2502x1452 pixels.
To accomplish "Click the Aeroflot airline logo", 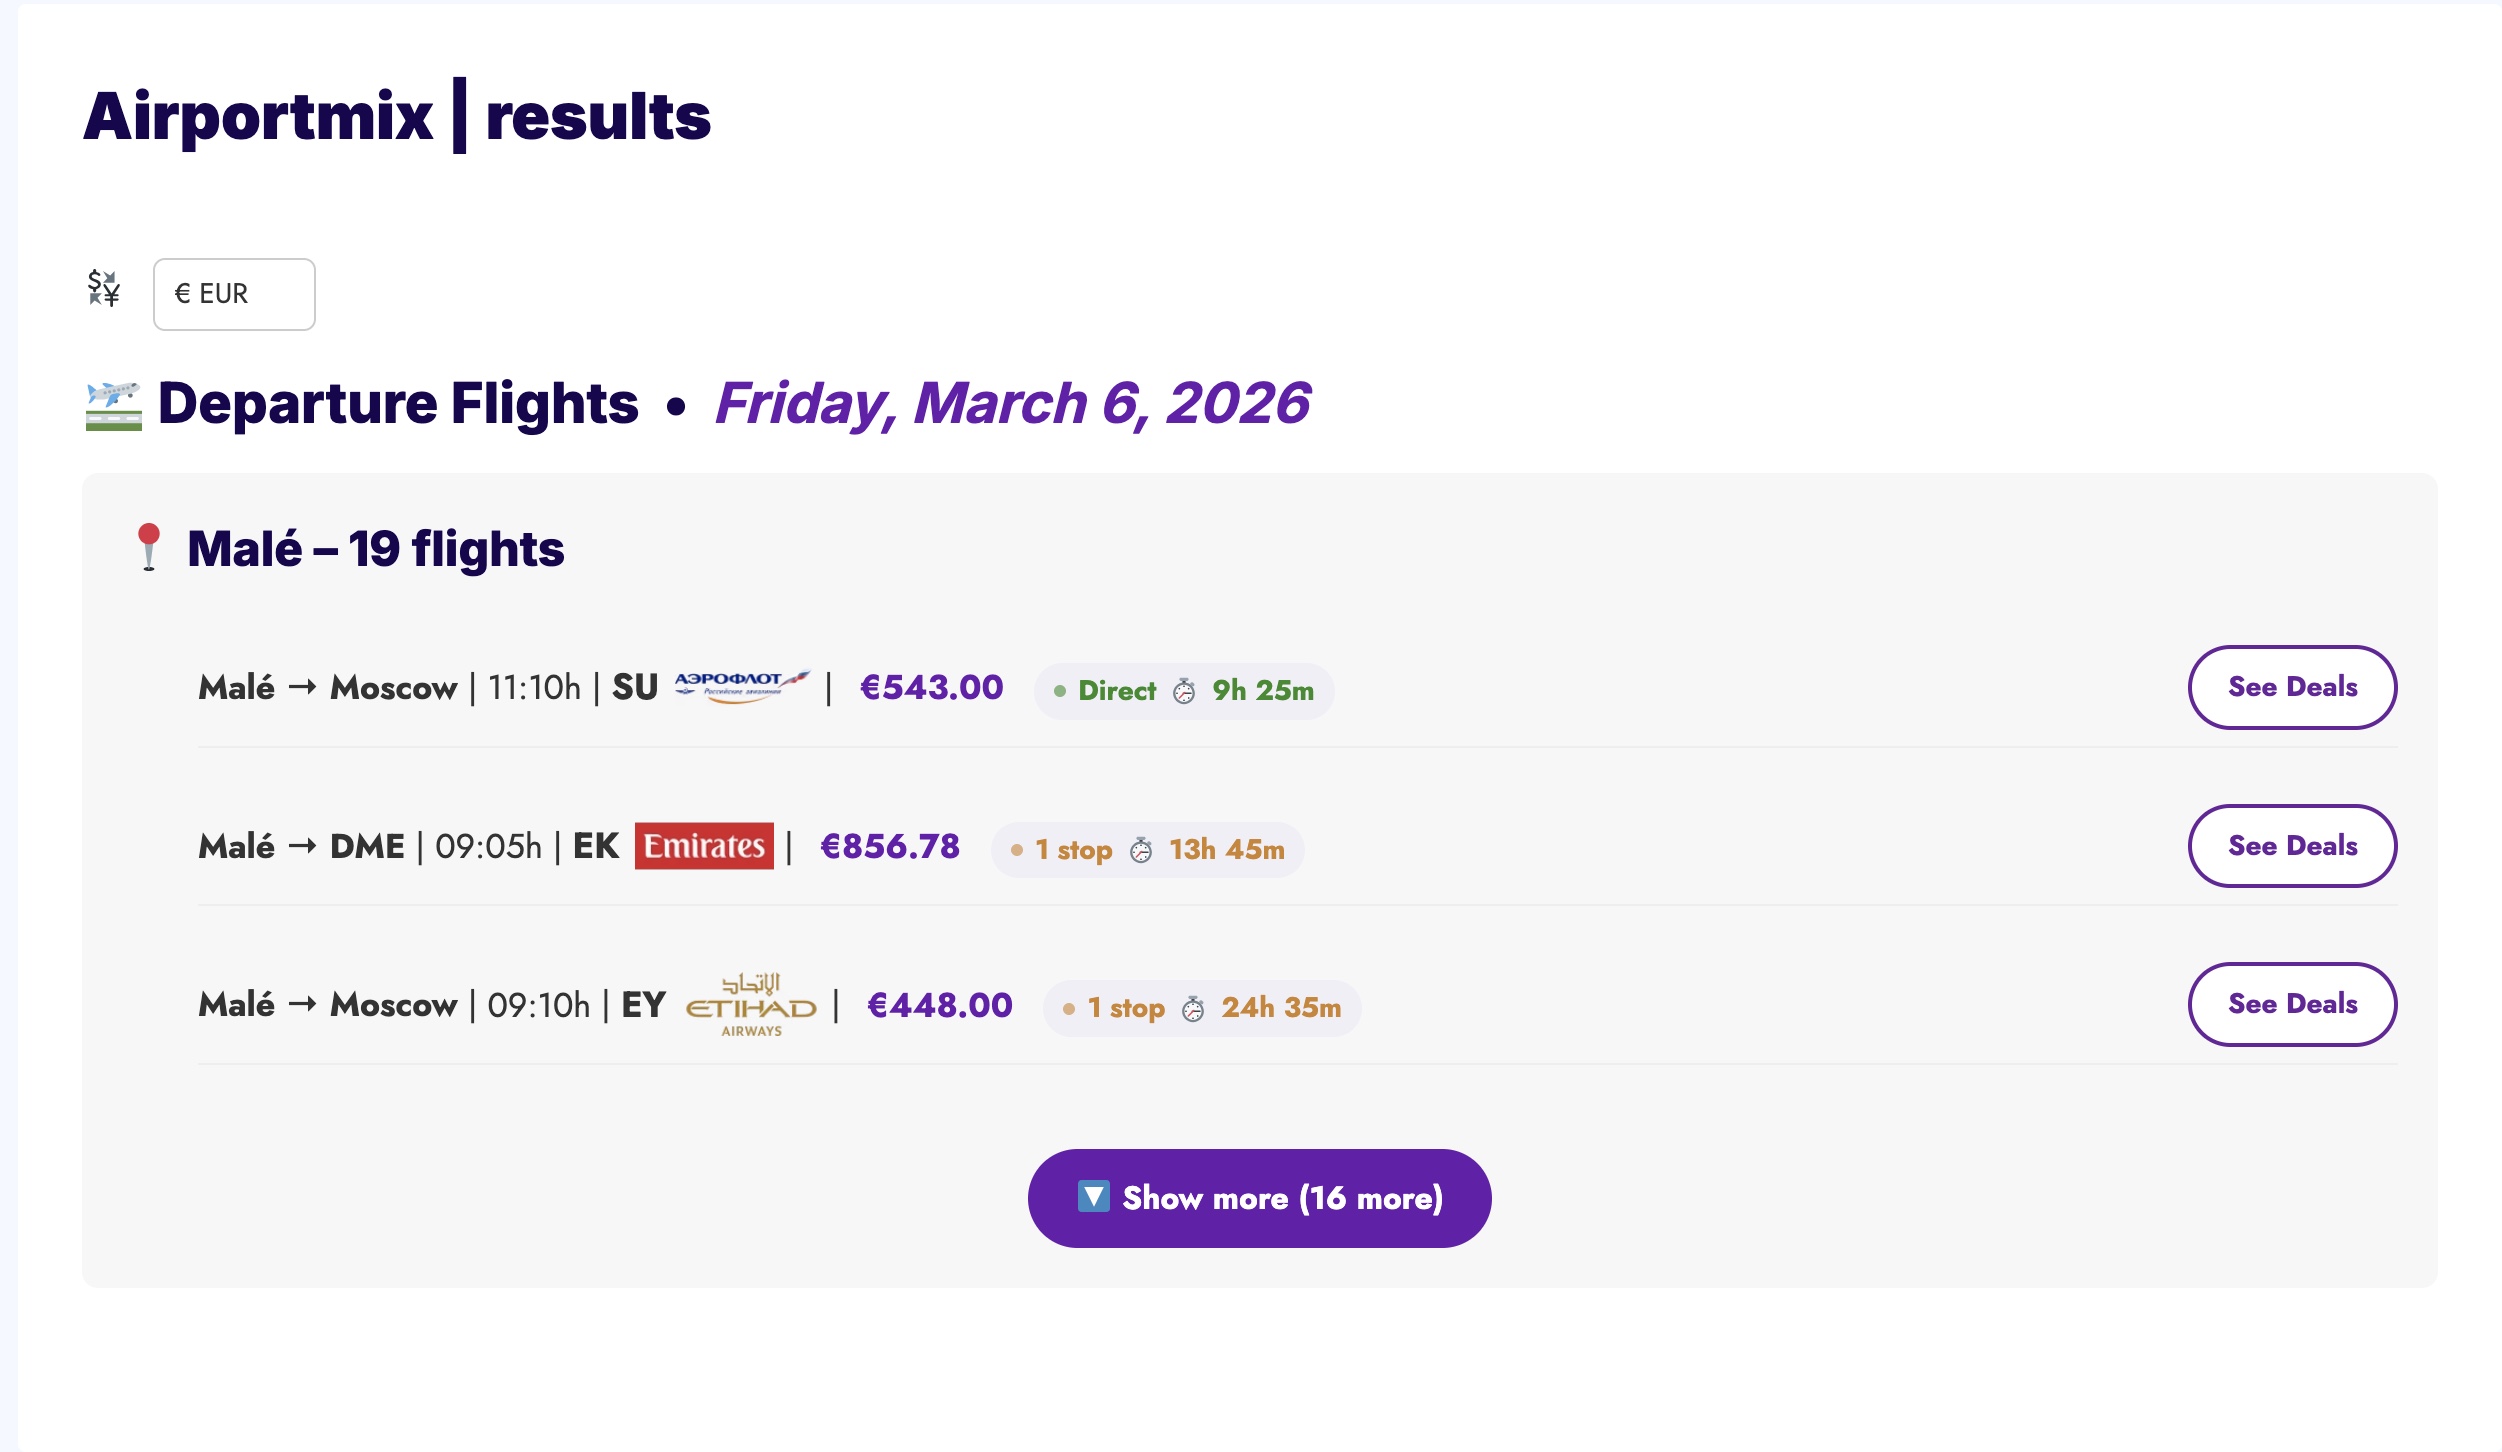I will click(x=741, y=687).
